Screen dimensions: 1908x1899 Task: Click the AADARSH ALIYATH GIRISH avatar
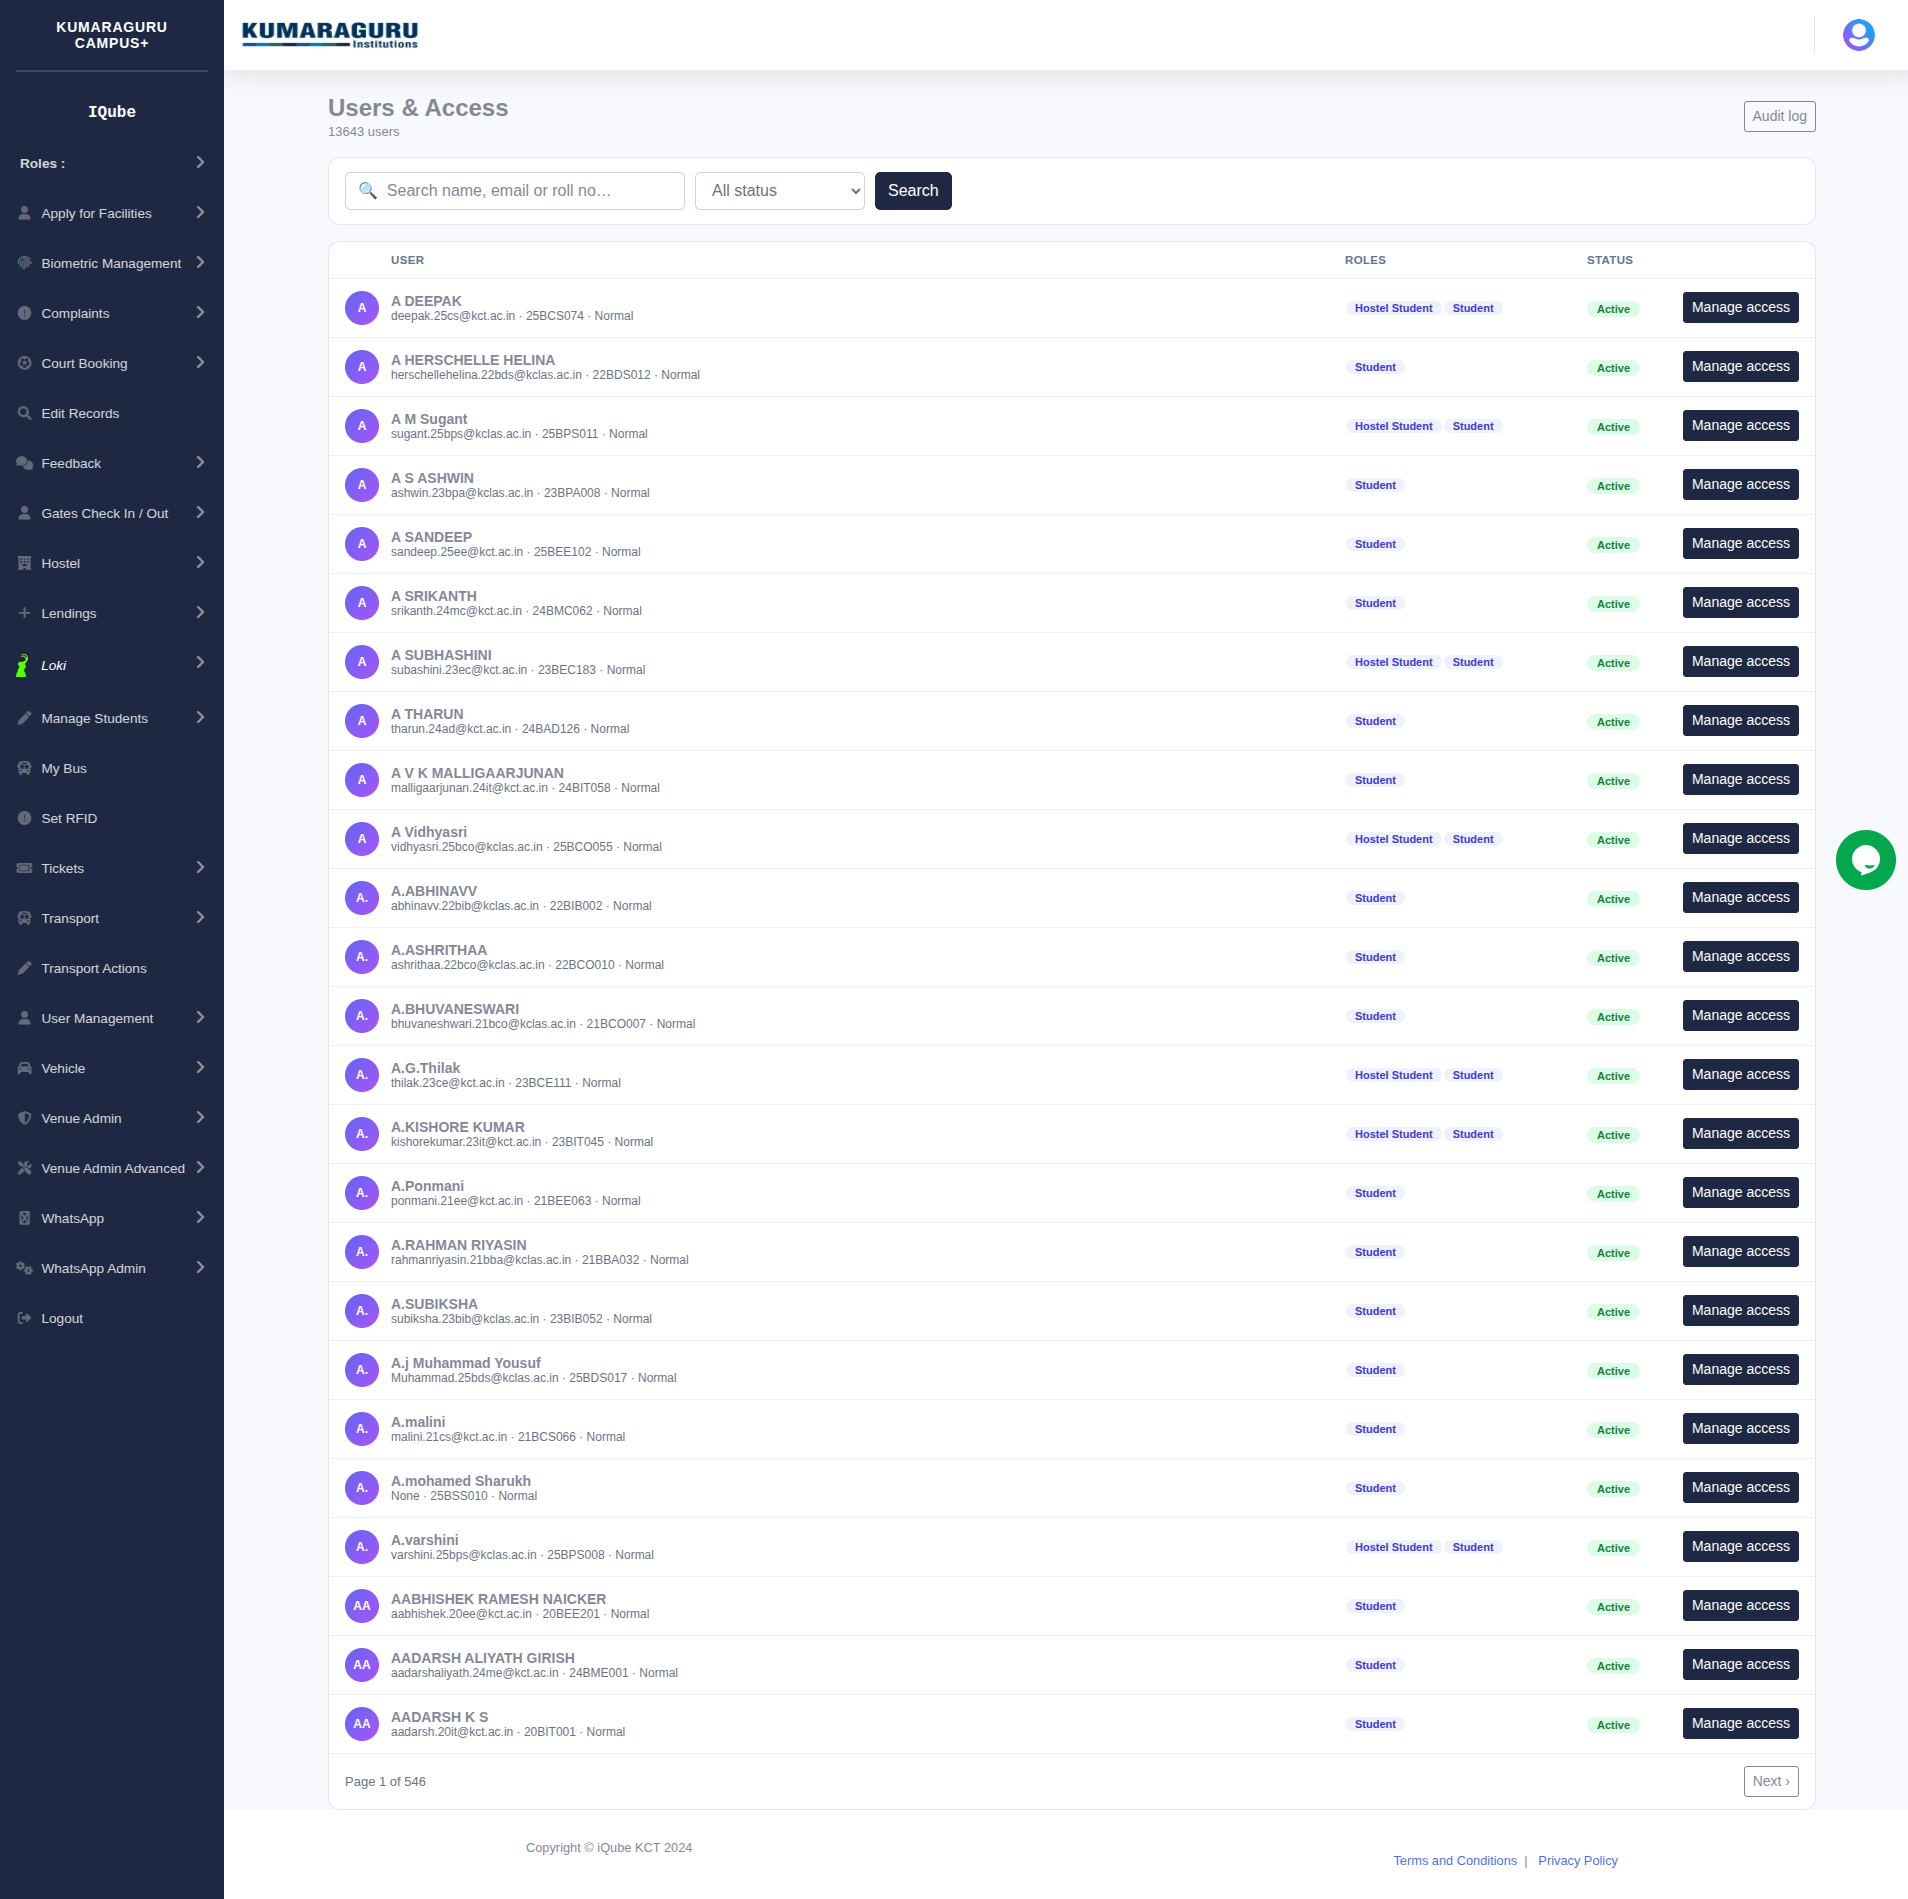click(x=362, y=1665)
